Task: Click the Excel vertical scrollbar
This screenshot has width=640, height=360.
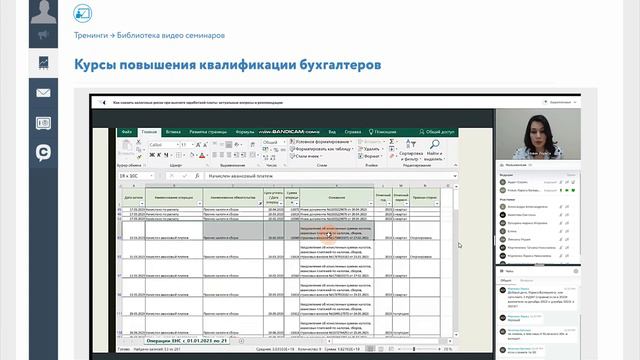Action: 456,260
